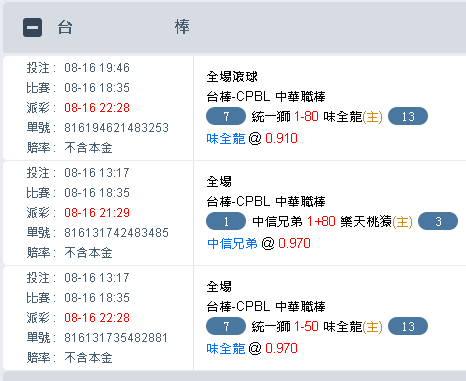Open 味全龍 @ 0.970 bet selection link

point(252,348)
